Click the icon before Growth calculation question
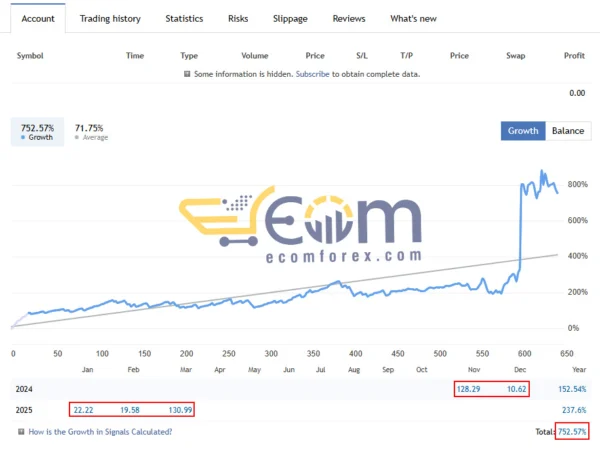The image size is (600, 449). pyautogui.click(x=21, y=431)
